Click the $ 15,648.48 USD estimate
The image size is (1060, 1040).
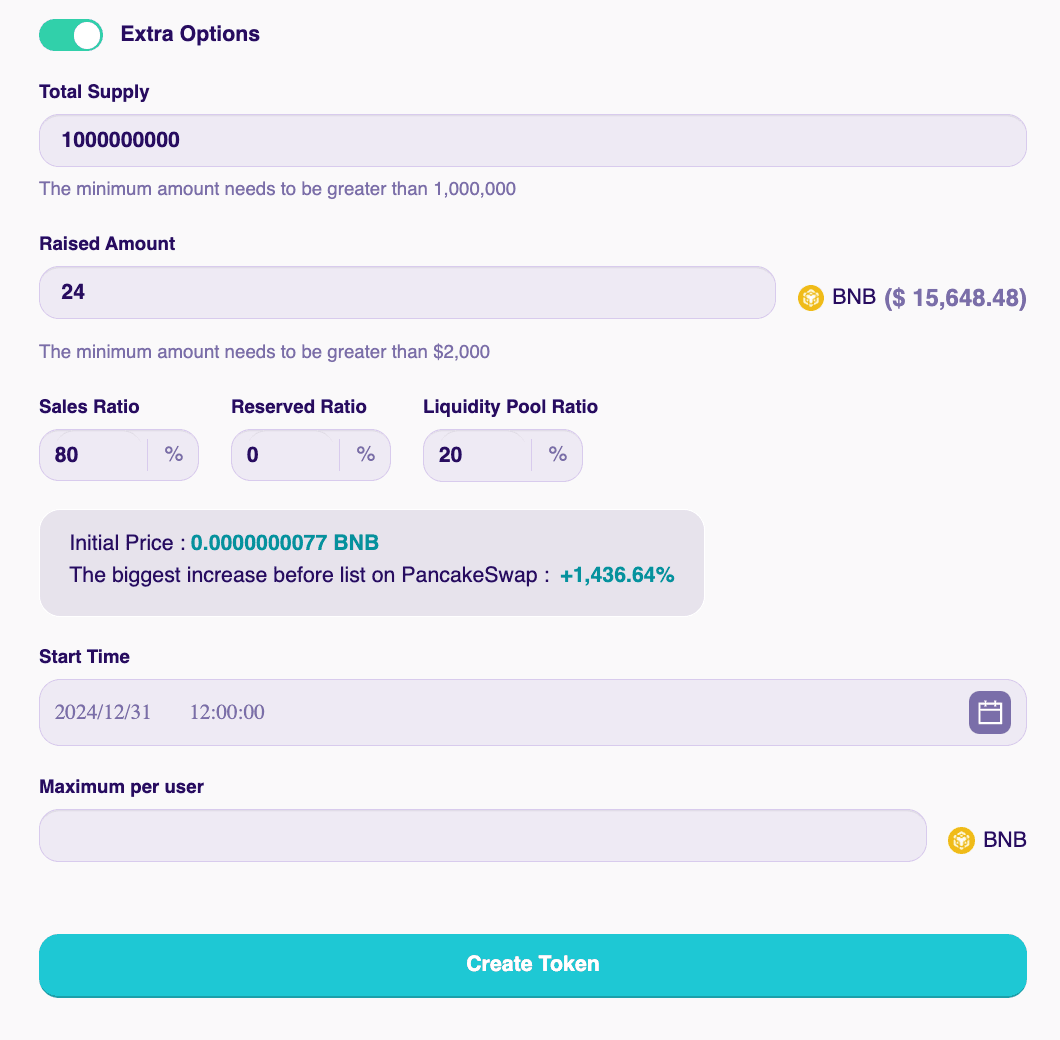[955, 298]
